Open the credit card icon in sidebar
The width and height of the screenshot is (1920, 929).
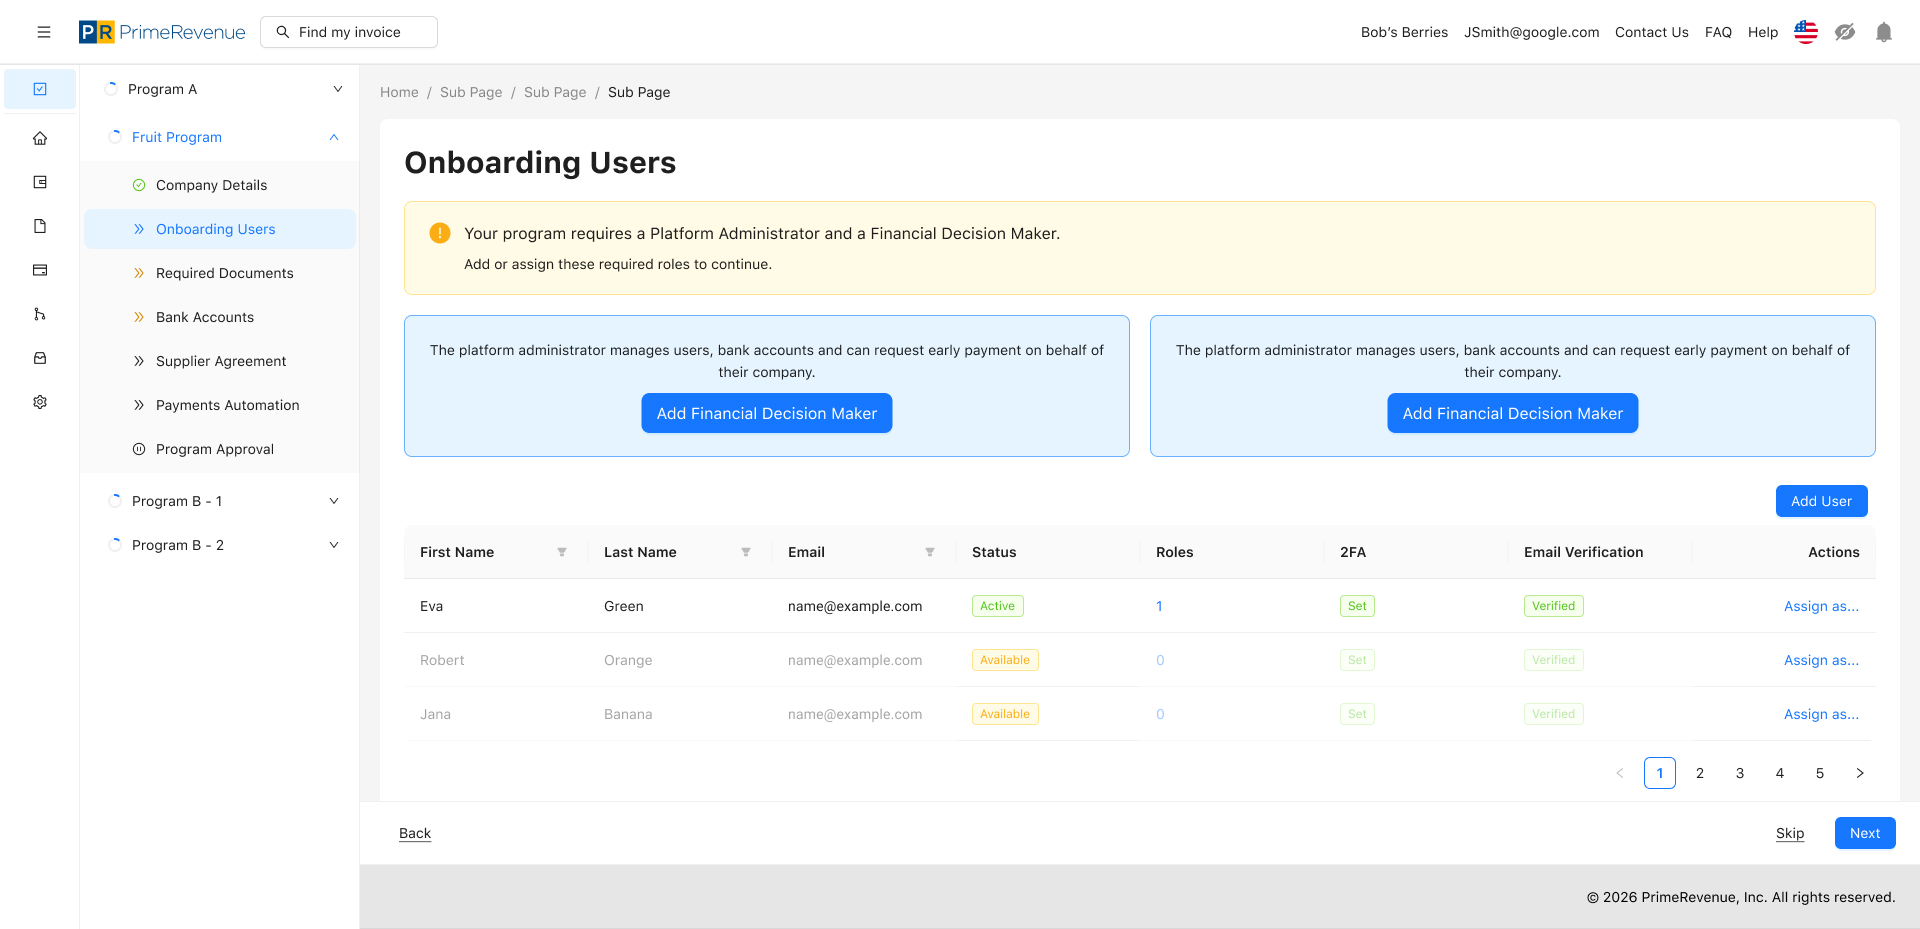(40, 270)
